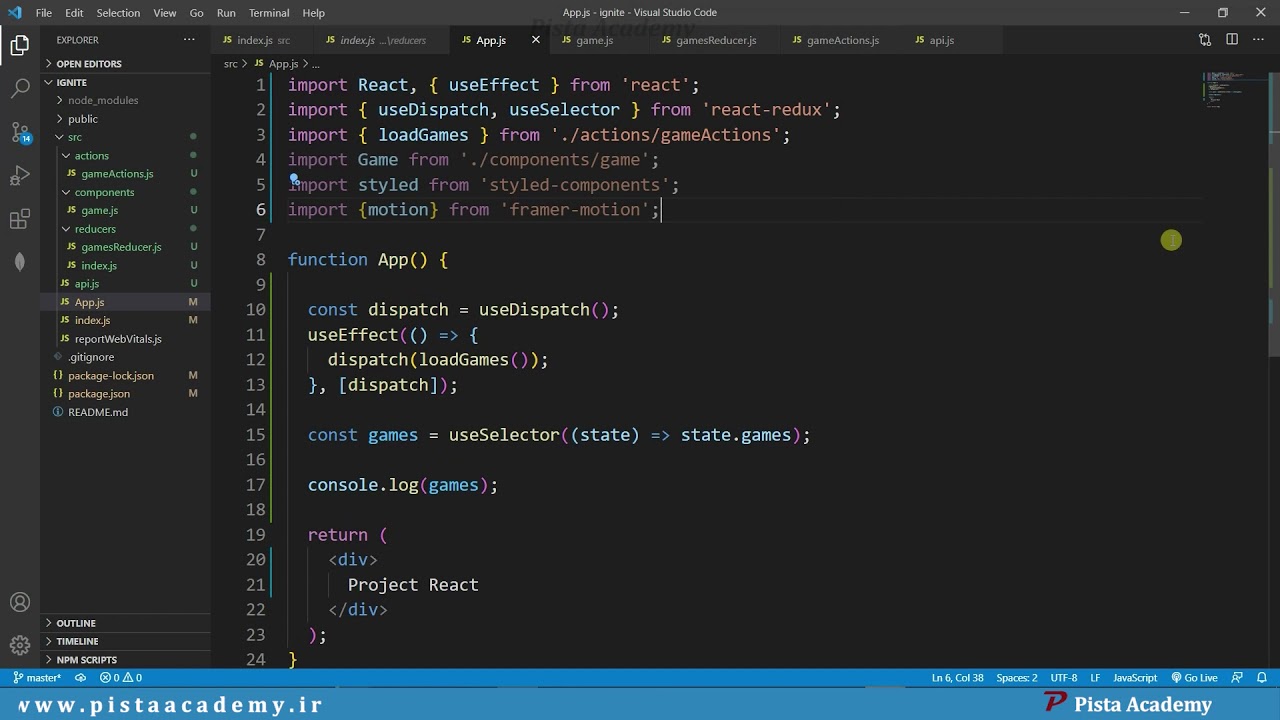This screenshot has height=720, width=1280.
Task: Open package-lock.json in the file tree
Action: point(110,376)
